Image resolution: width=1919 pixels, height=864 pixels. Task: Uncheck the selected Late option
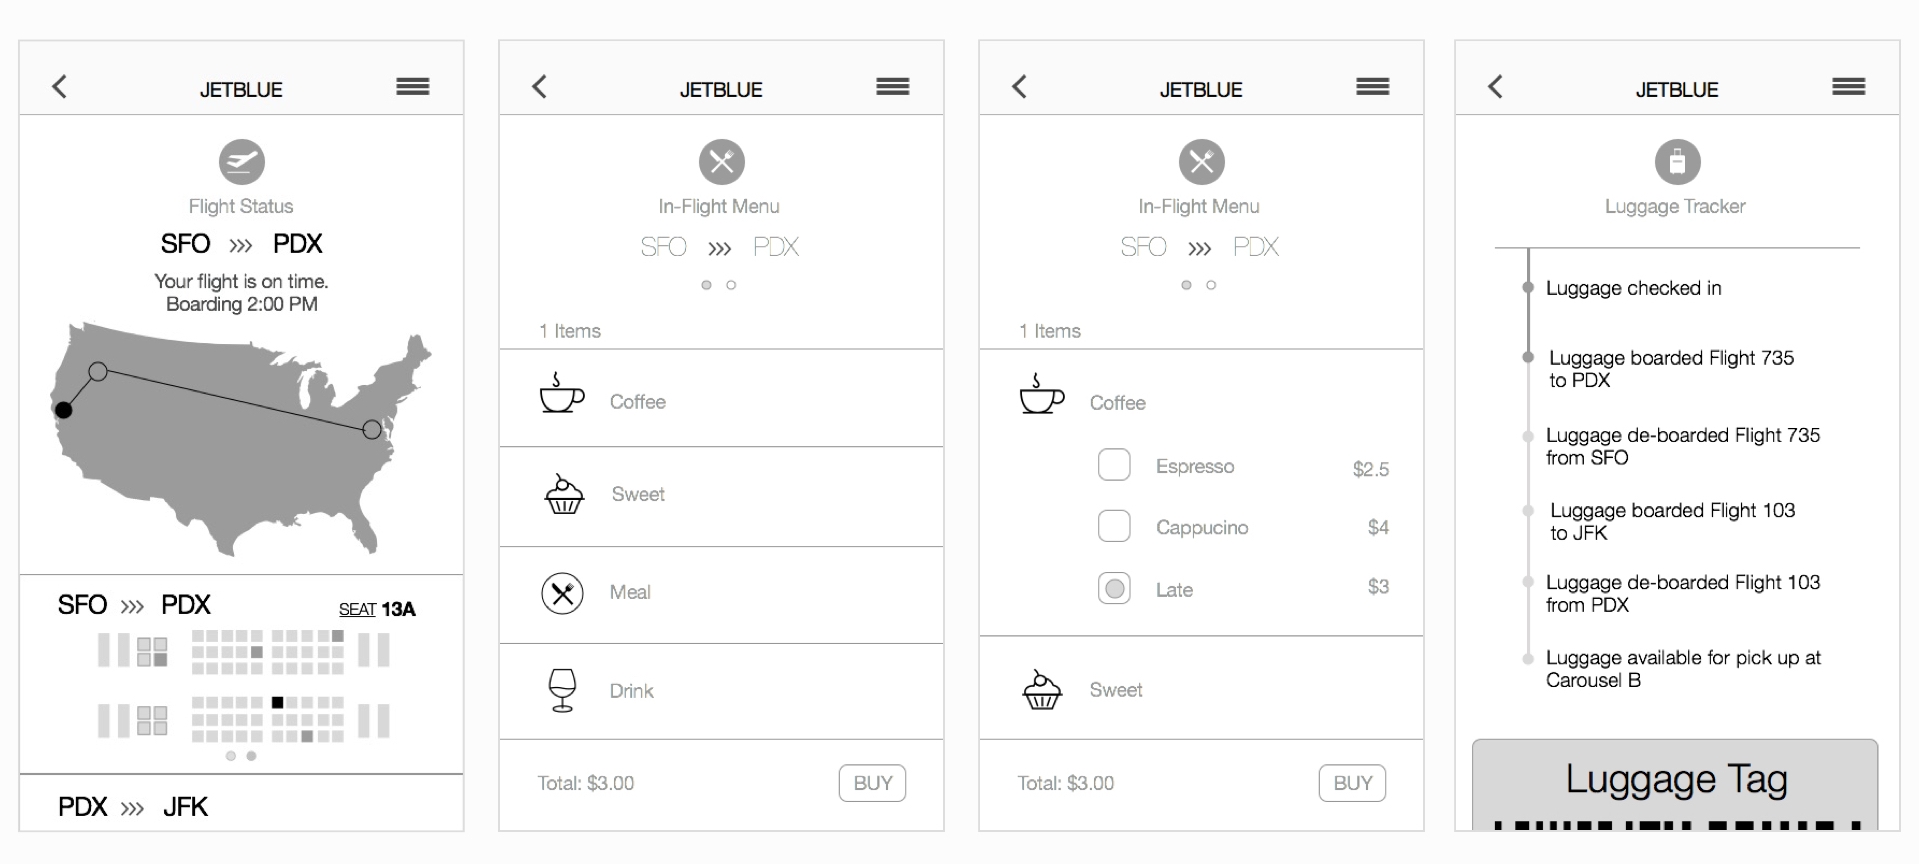click(1114, 588)
